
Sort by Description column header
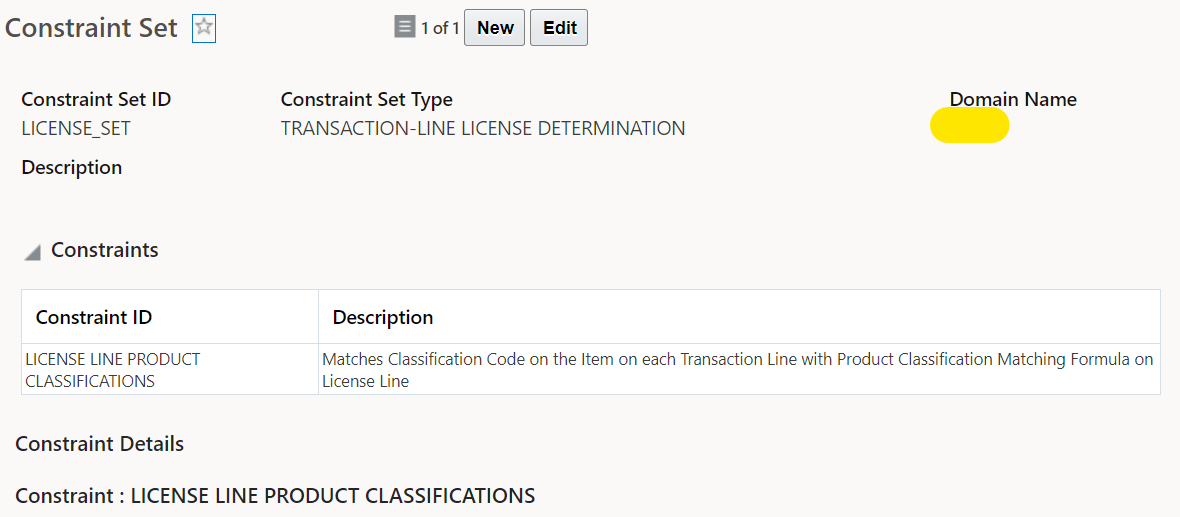(x=739, y=317)
